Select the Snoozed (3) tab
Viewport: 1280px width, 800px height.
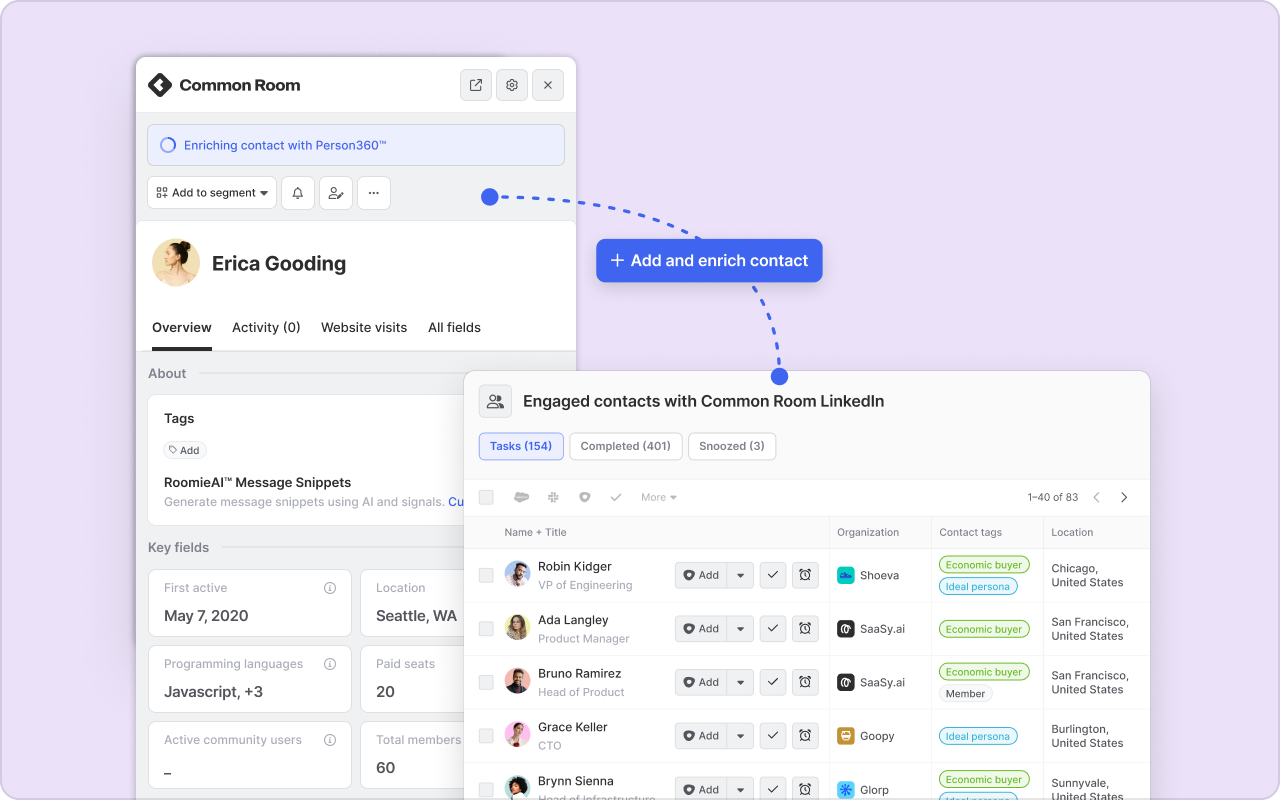click(732, 446)
